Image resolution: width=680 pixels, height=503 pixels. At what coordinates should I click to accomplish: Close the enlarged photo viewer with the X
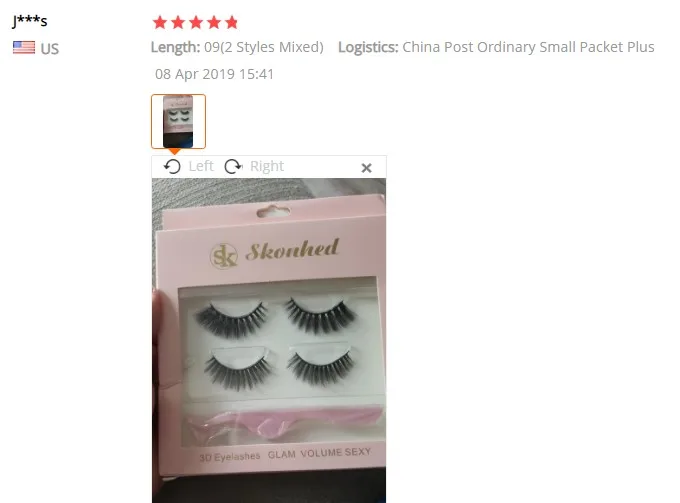366,168
